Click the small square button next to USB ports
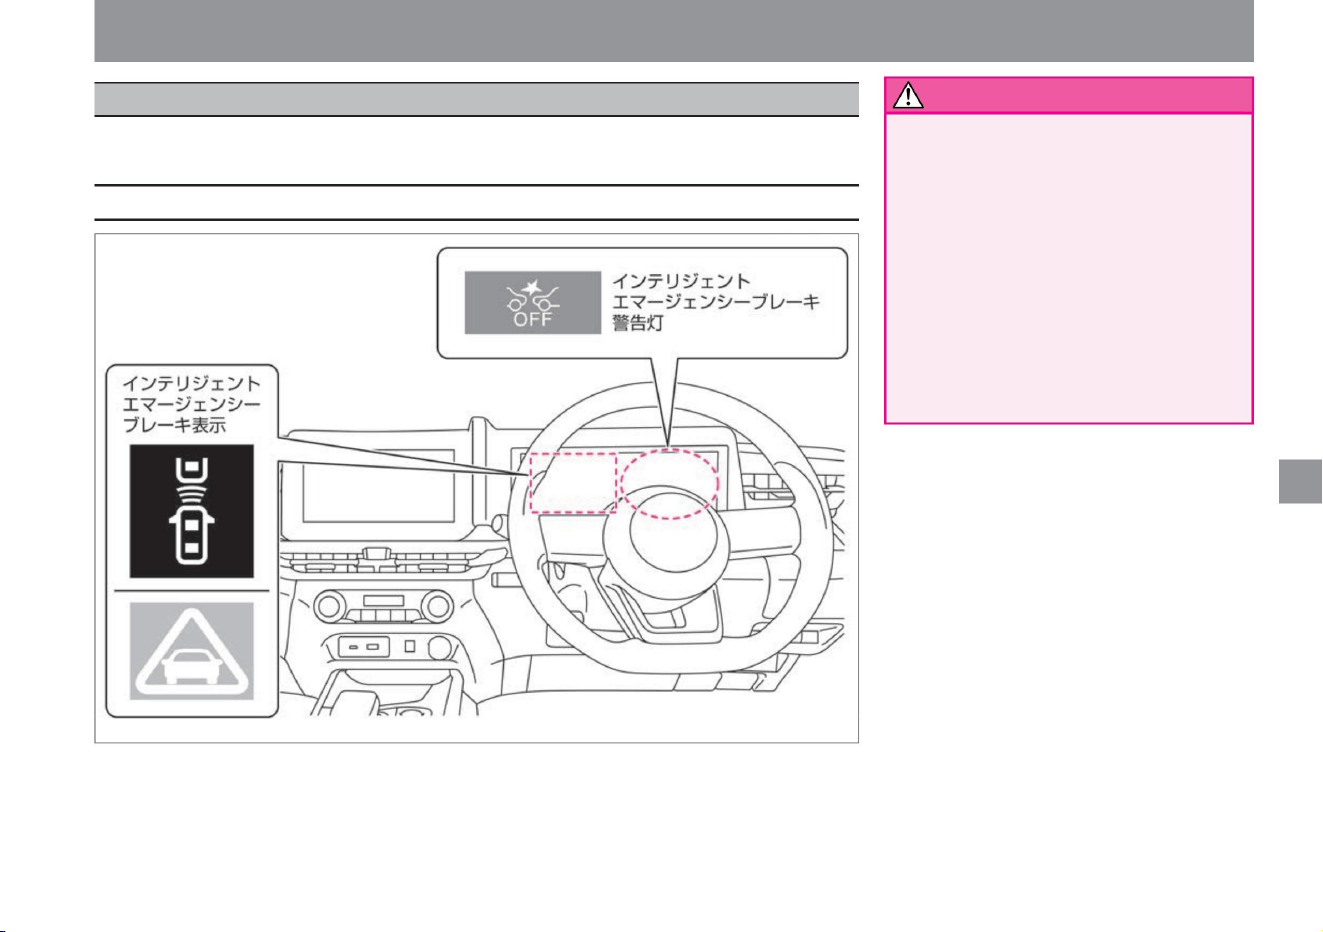Viewport: 1323px width, 932px height. 409,647
